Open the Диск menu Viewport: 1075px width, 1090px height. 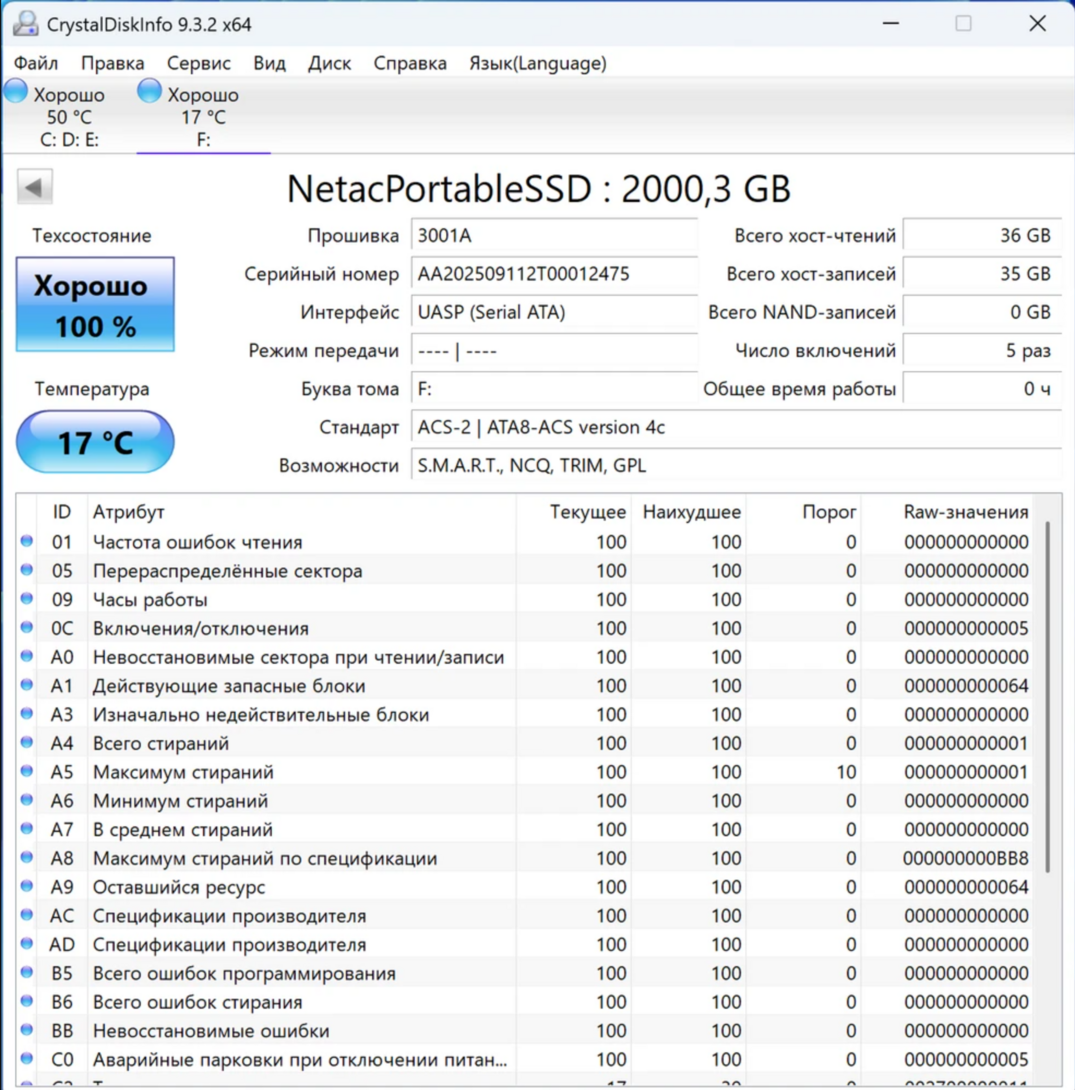point(329,63)
